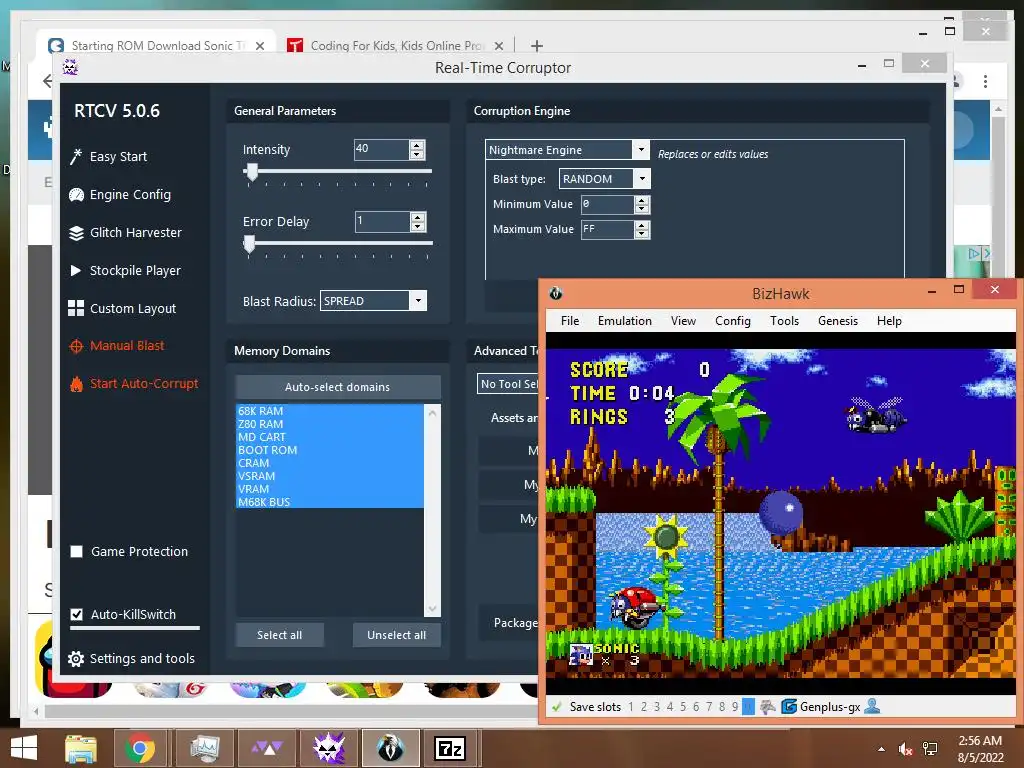Click BizHawk save slot 1
Image resolution: width=1024 pixels, height=768 pixels.
(631, 707)
